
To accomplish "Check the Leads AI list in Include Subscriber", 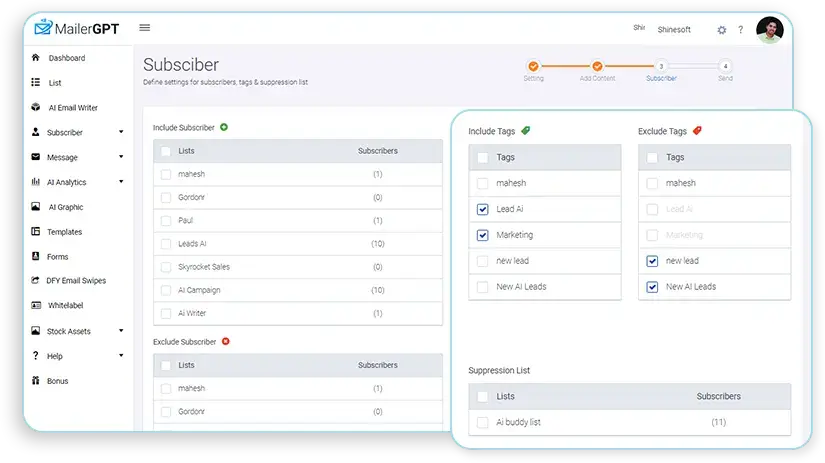I will click(x=166, y=244).
